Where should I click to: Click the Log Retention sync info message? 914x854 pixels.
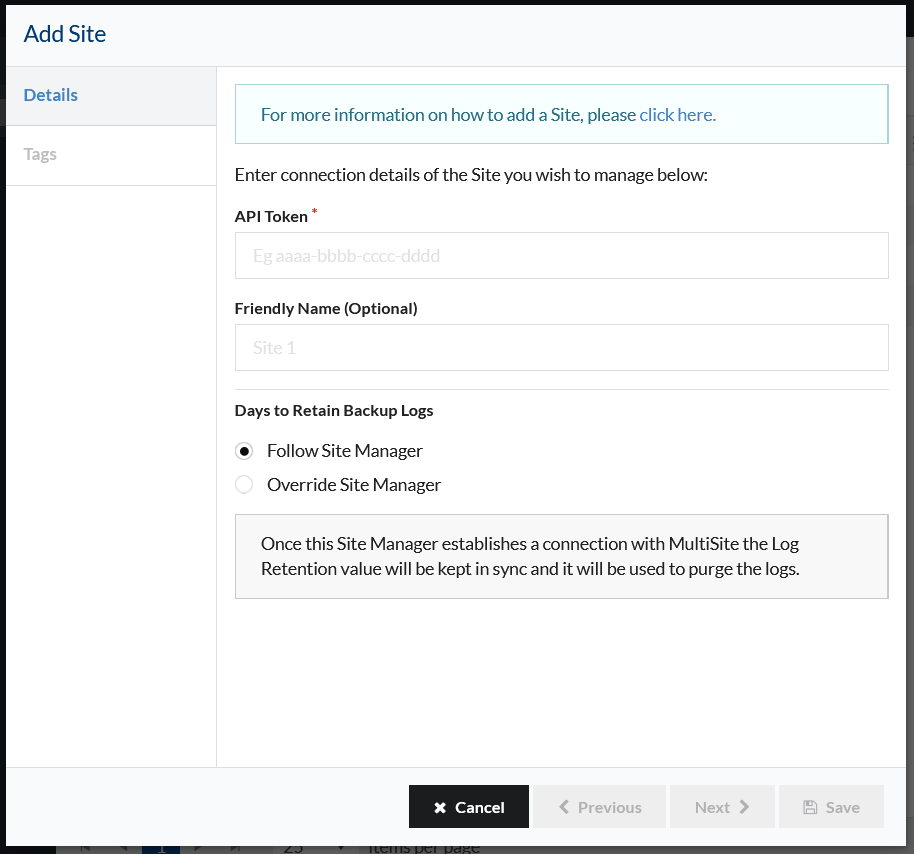561,556
